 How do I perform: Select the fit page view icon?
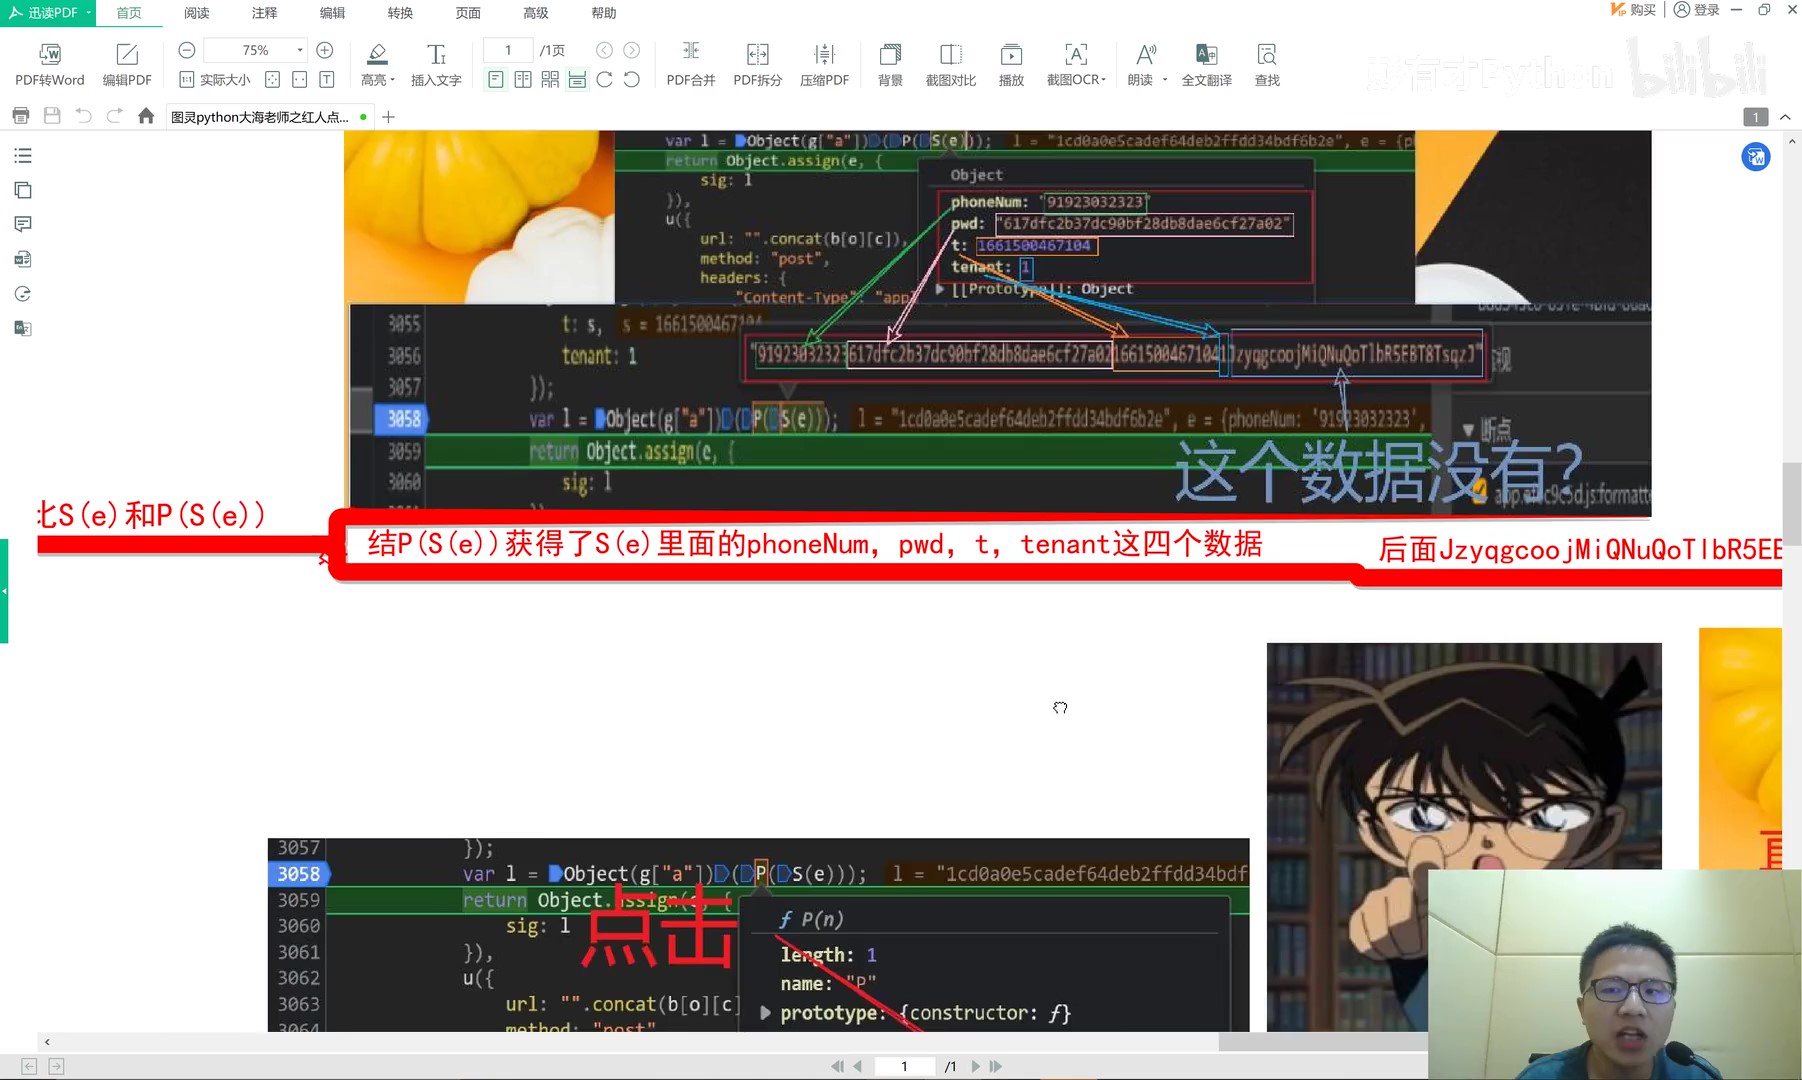(x=272, y=80)
